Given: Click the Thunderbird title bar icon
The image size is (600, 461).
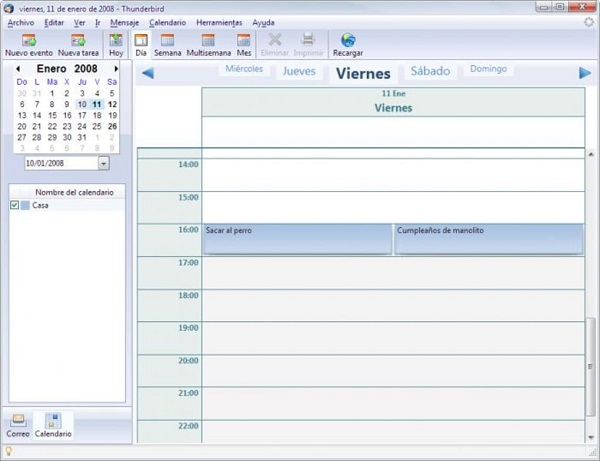Looking at the screenshot, I should click(x=8, y=8).
